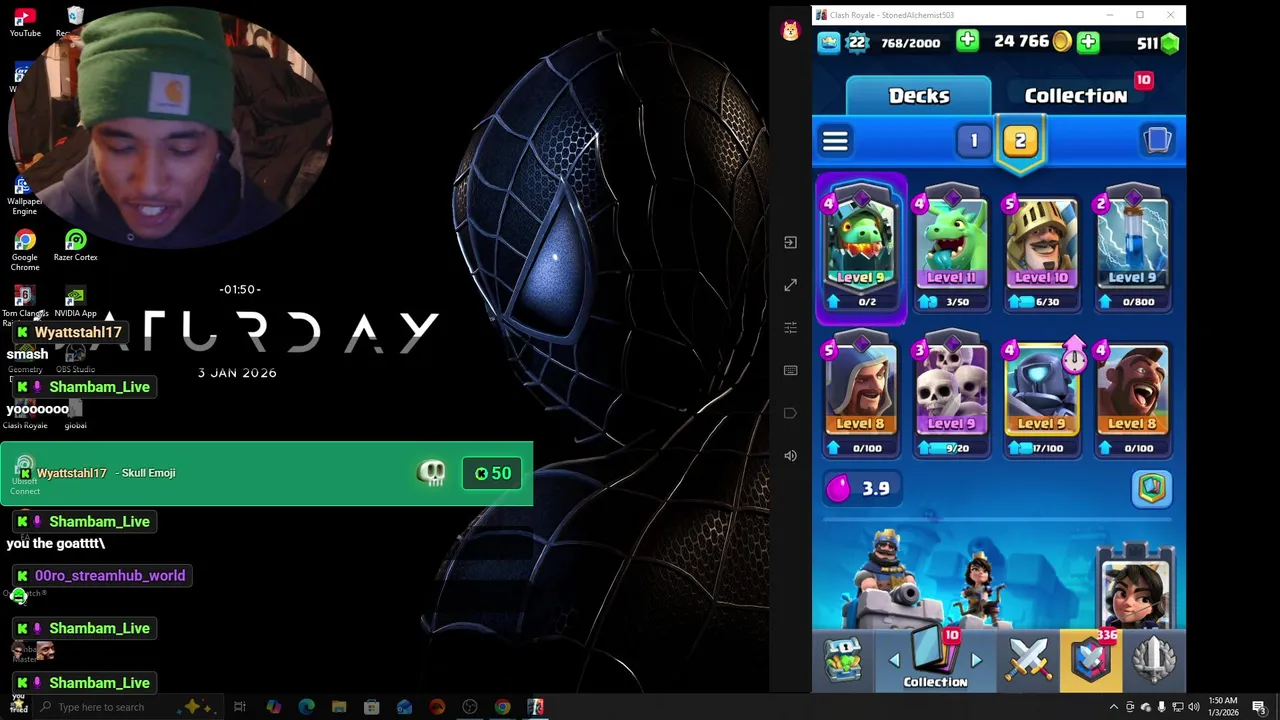Open the YouTube desktop shortcut
This screenshot has height=720, width=1280.
pyautogui.click(x=25, y=22)
